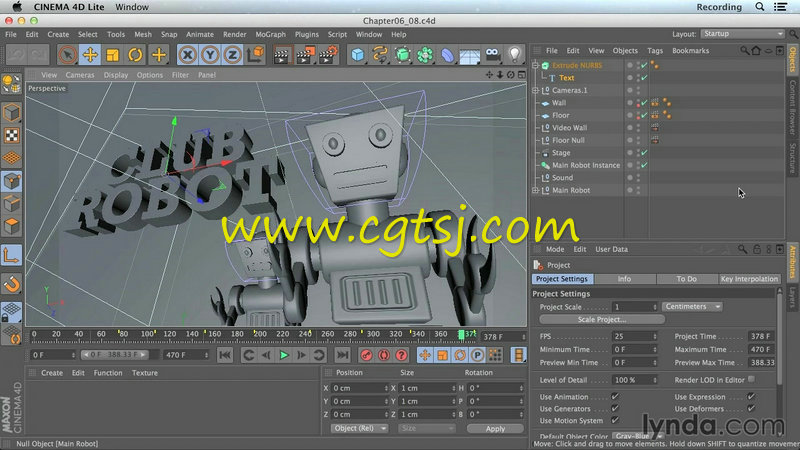Viewport: 800px width, 450px height.
Task: Switch to Polygons mode cube icon
Action: tap(11, 226)
